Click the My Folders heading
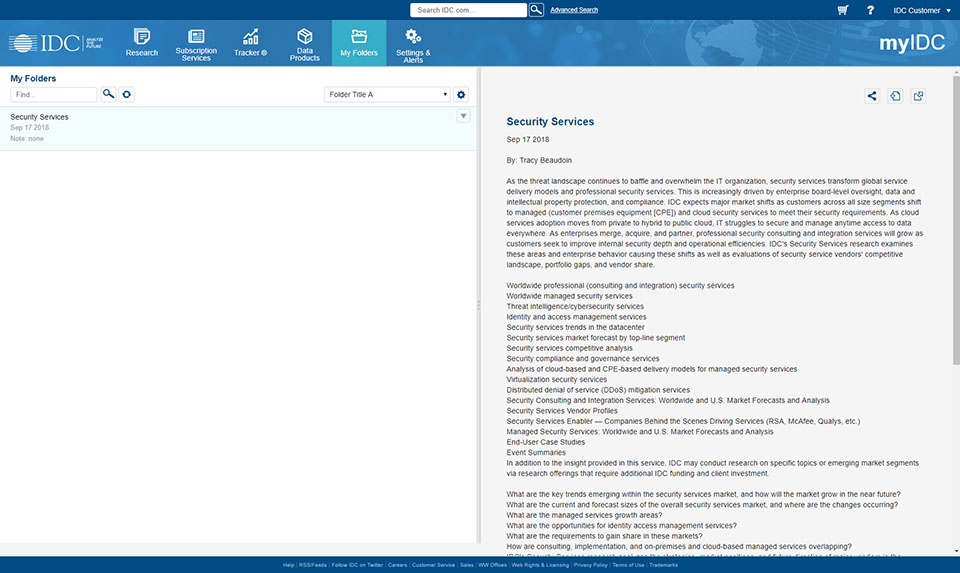Image resolution: width=960 pixels, height=573 pixels. pyautogui.click(x=33, y=78)
